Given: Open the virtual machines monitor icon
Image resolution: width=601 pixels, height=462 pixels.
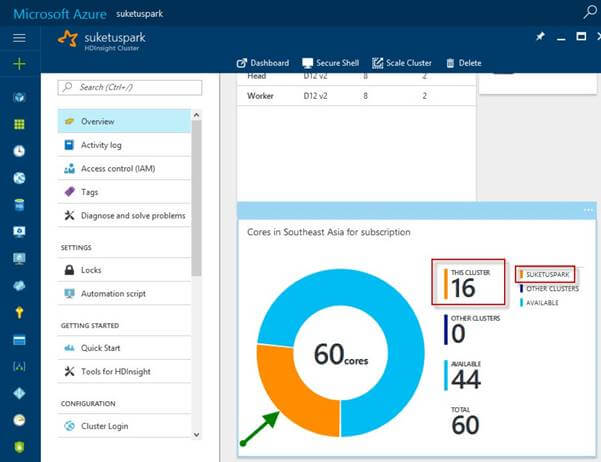Looking at the screenshot, I should [x=19, y=258].
